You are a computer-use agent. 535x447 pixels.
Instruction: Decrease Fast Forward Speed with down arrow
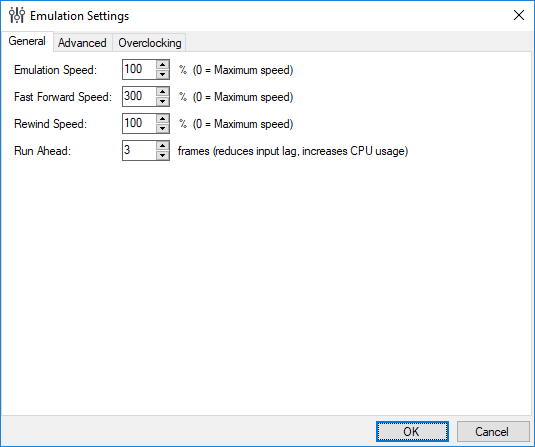162,101
